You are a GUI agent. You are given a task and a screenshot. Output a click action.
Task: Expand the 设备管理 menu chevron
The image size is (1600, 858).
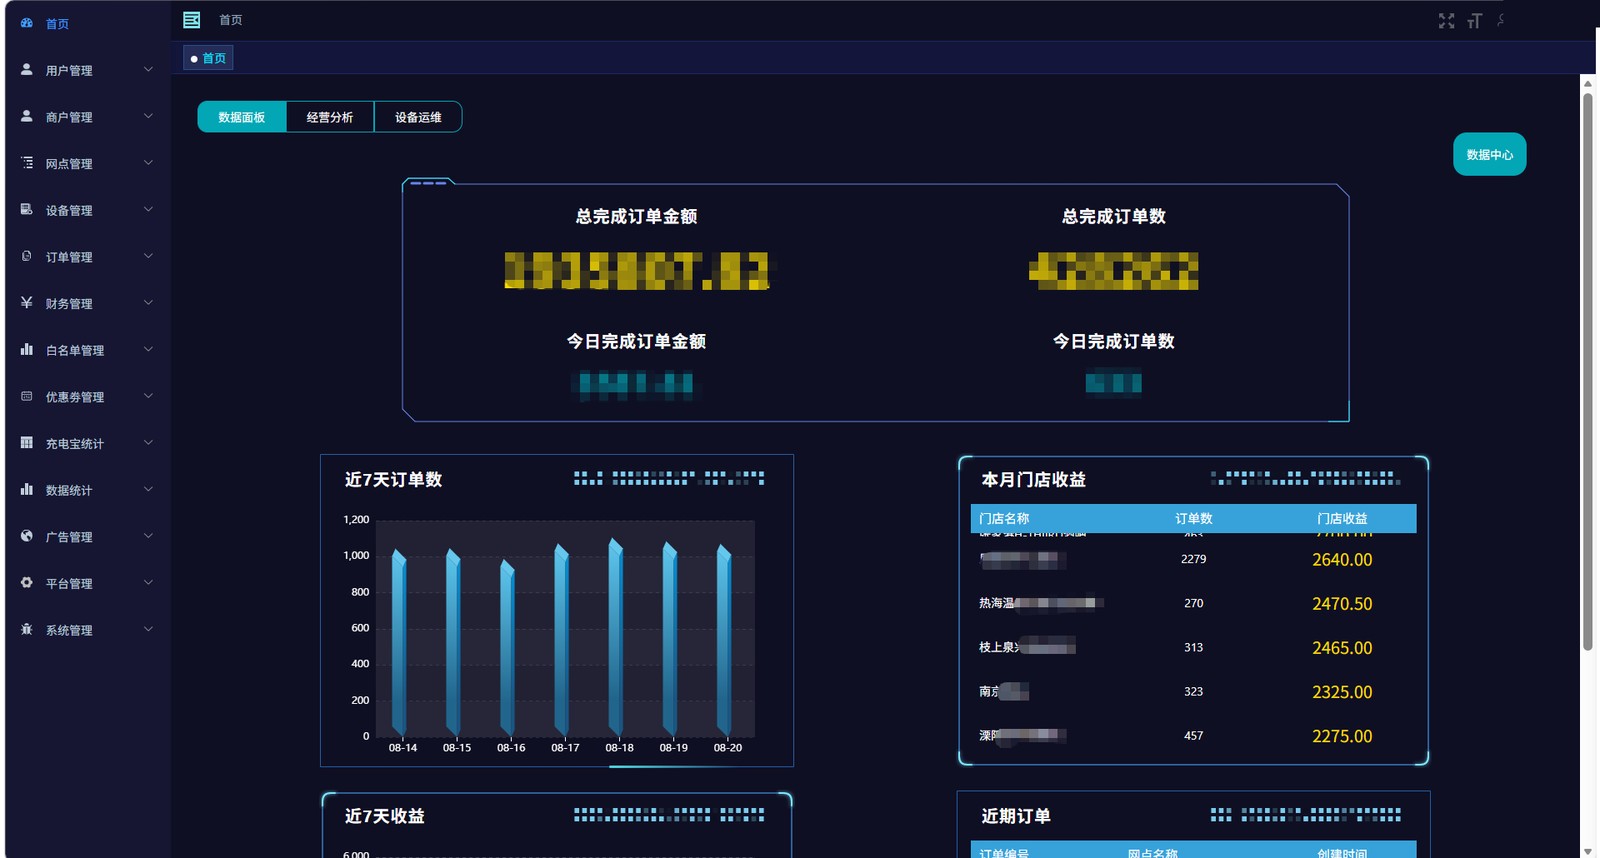148,210
